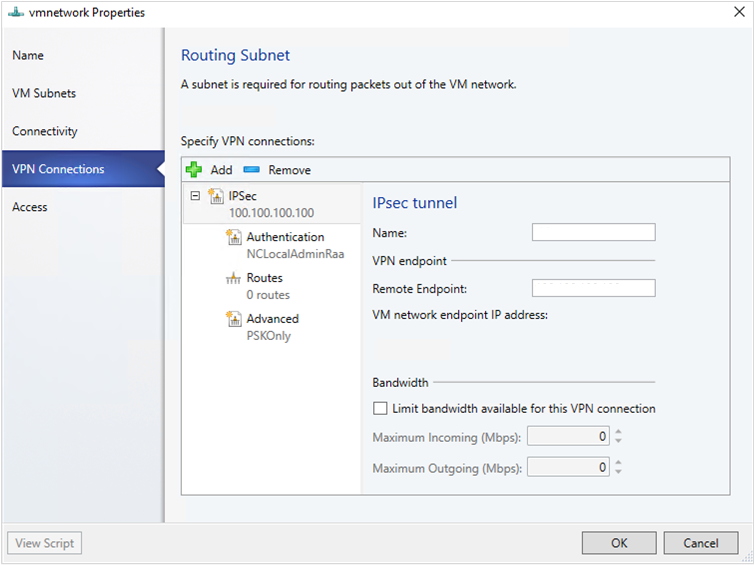Click the 100.100.100.100 address text
This screenshot has height=565, width=755.
[271, 213]
